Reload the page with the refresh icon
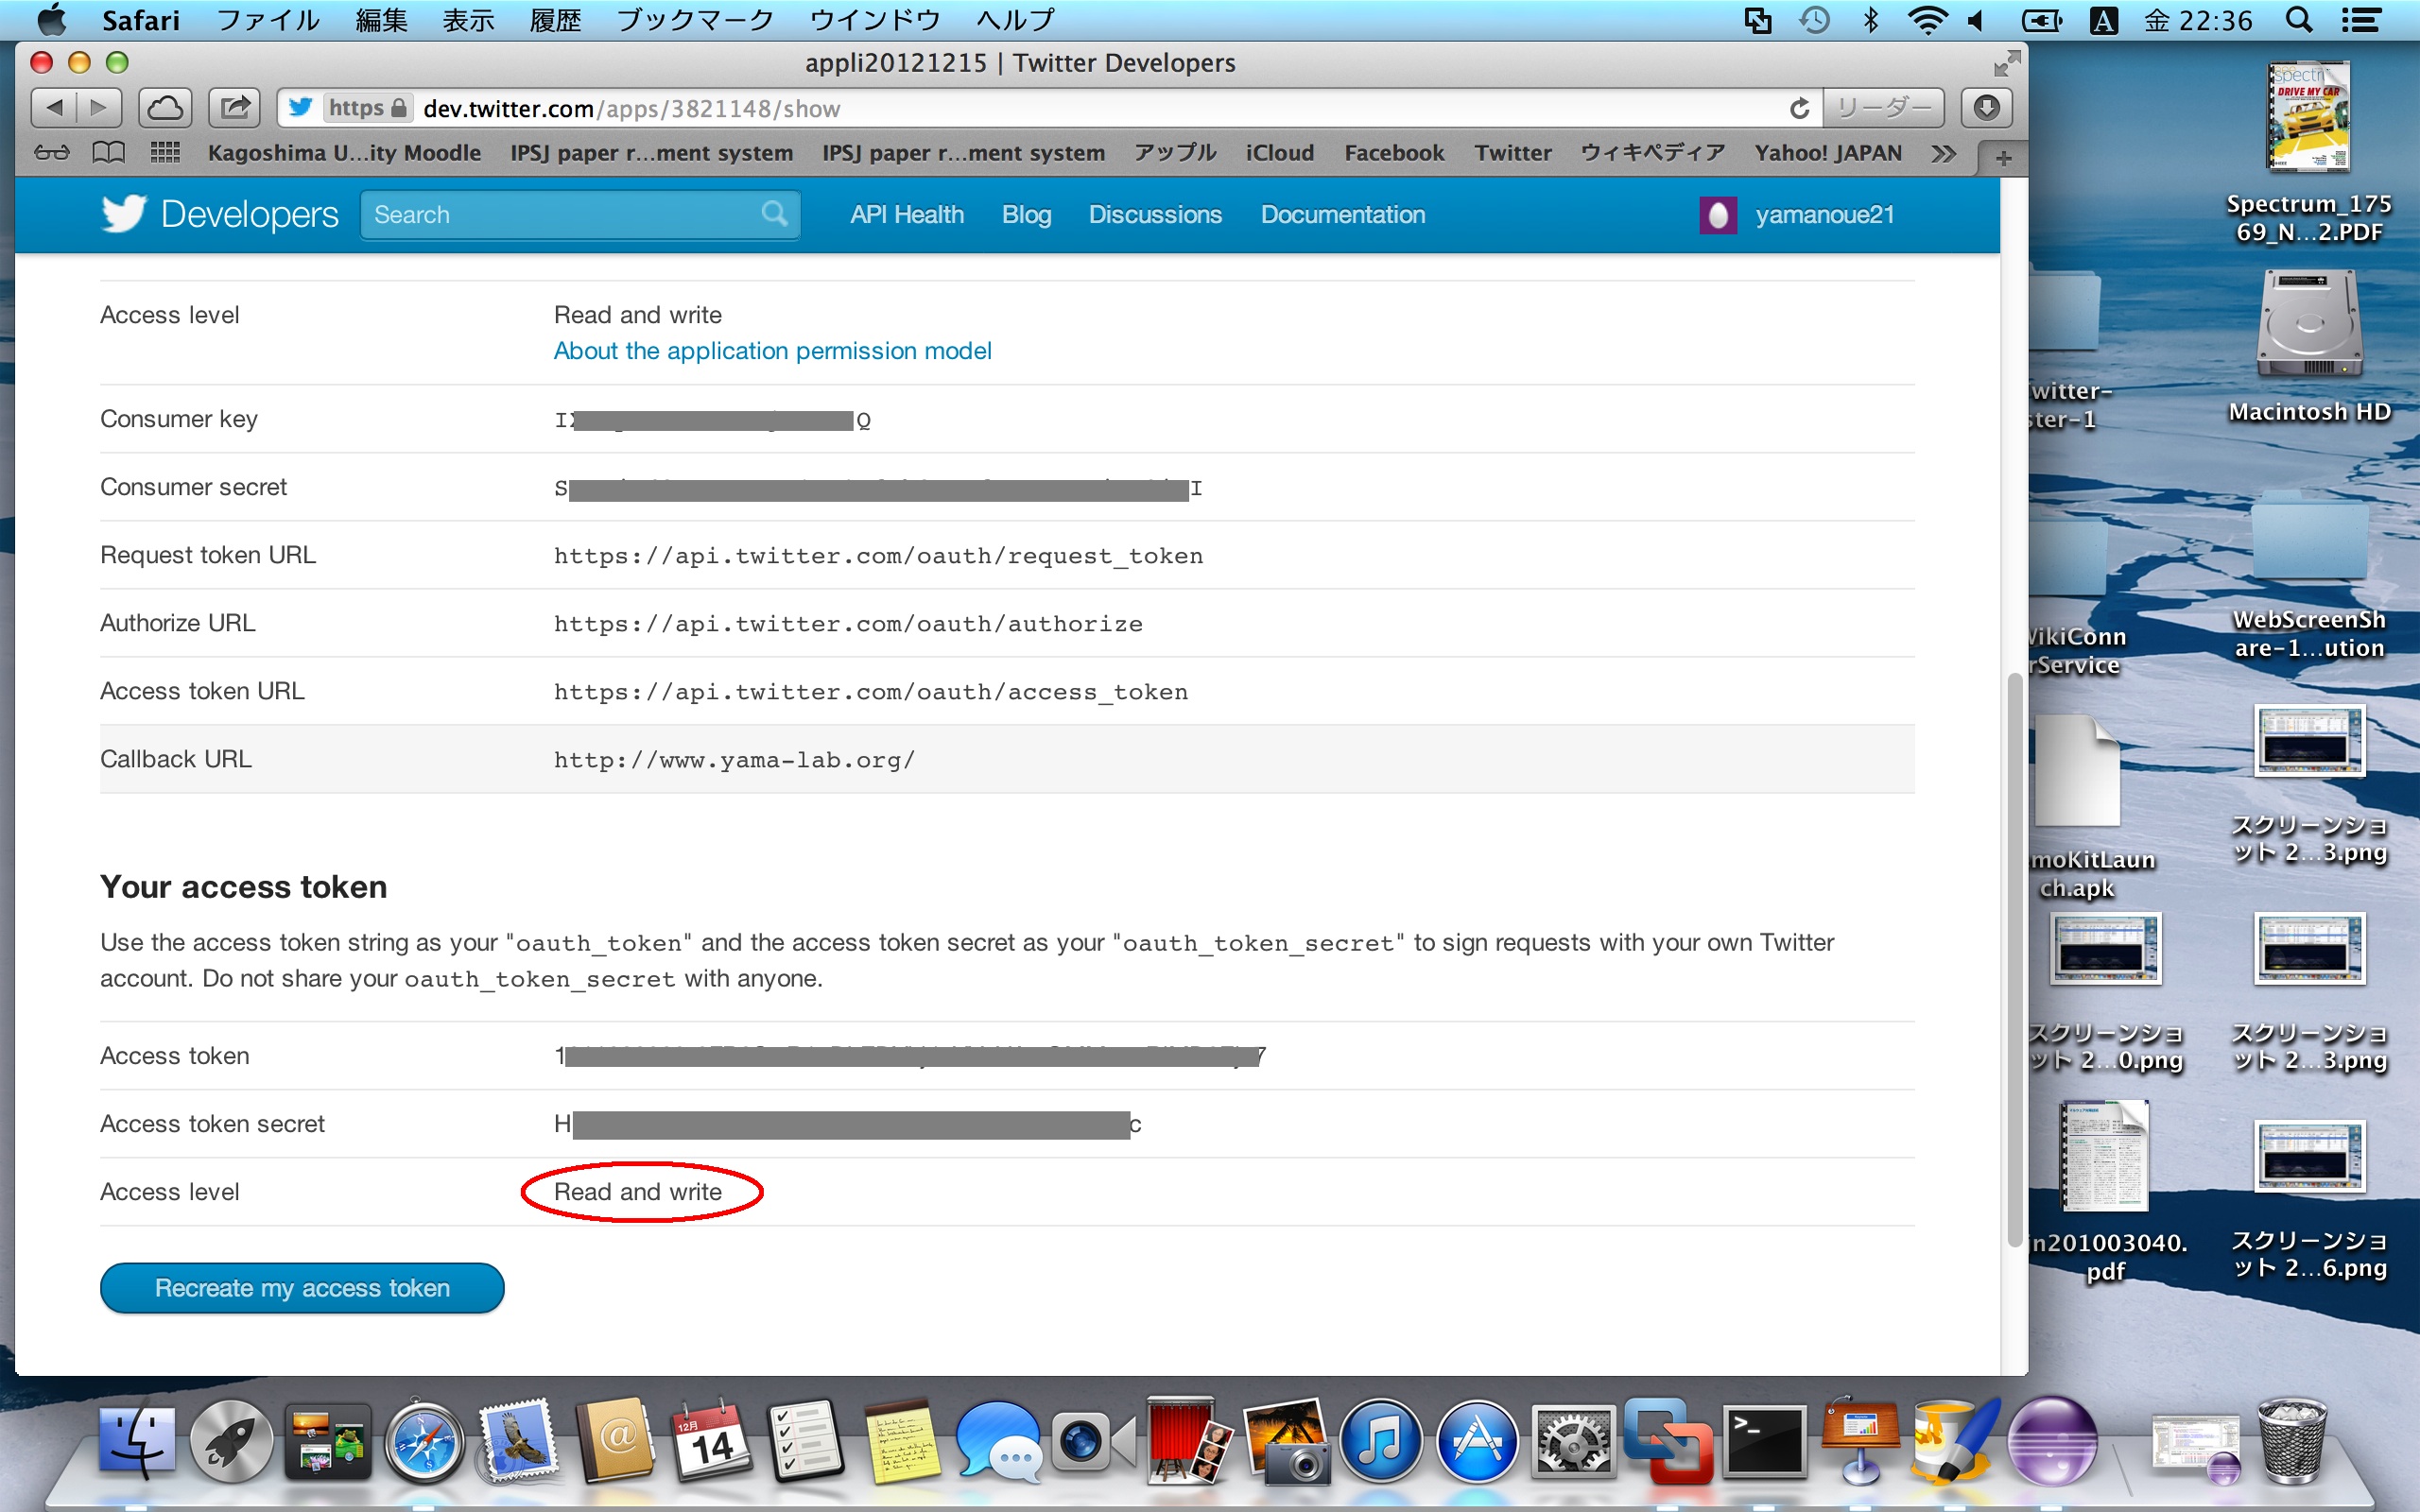The image size is (2420, 1512). click(x=1799, y=108)
